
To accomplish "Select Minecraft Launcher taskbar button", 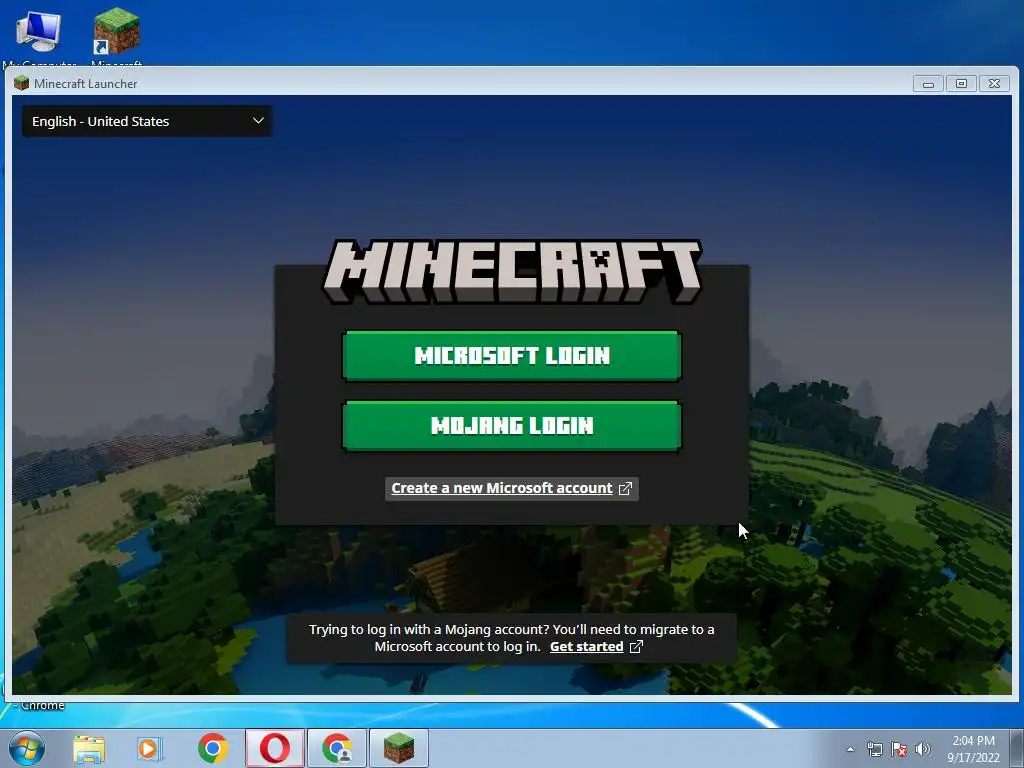I will click(399, 748).
